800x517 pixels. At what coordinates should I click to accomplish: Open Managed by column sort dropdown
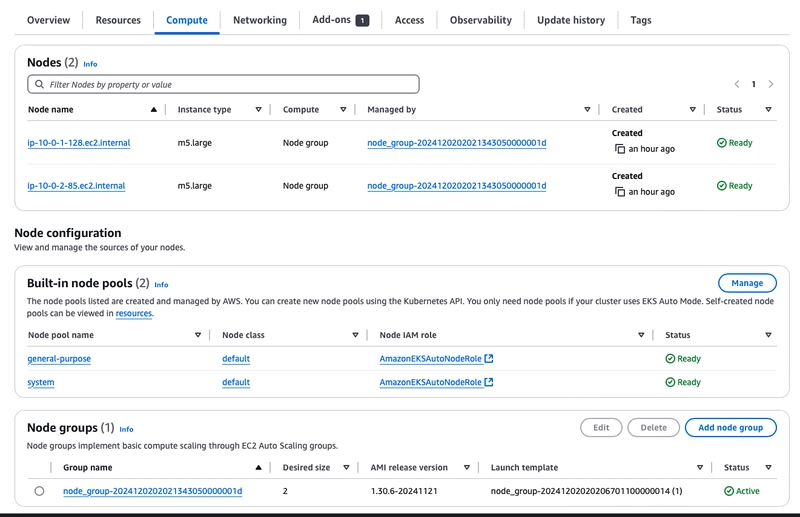pos(587,110)
